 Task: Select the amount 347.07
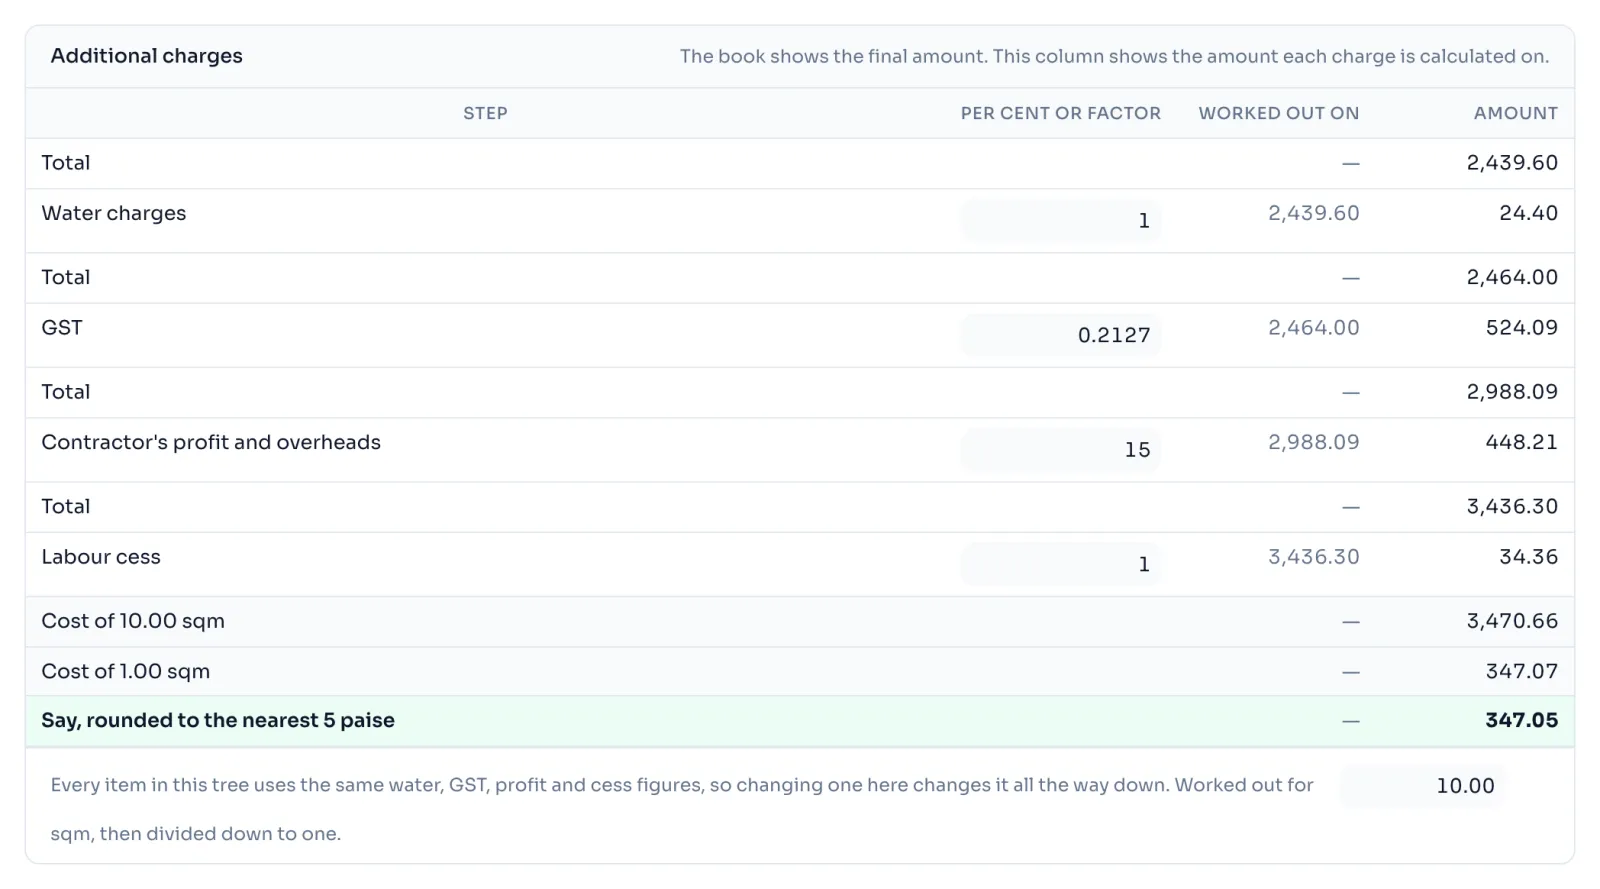click(x=1522, y=671)
